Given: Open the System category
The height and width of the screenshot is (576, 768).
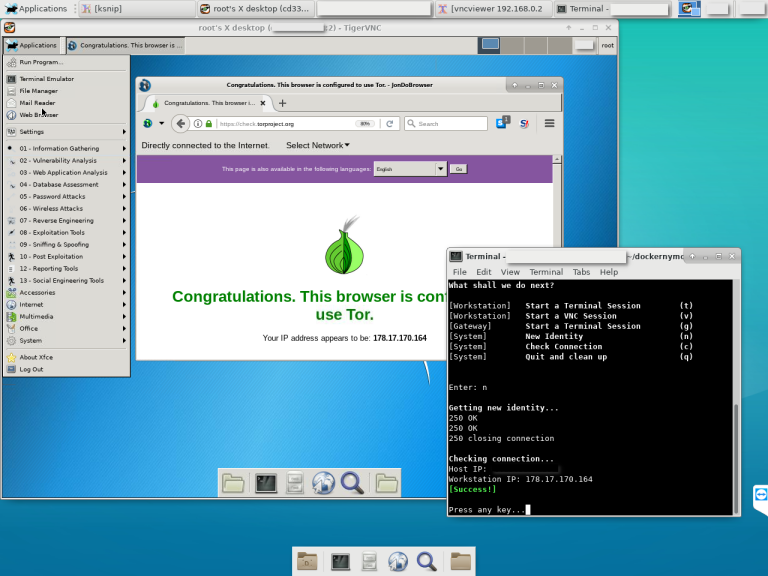Looking at the screenshot, I should click(67, 340).
